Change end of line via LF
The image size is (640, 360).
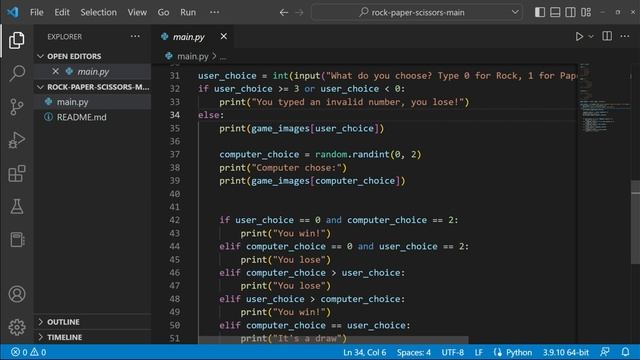click(478, 352)
